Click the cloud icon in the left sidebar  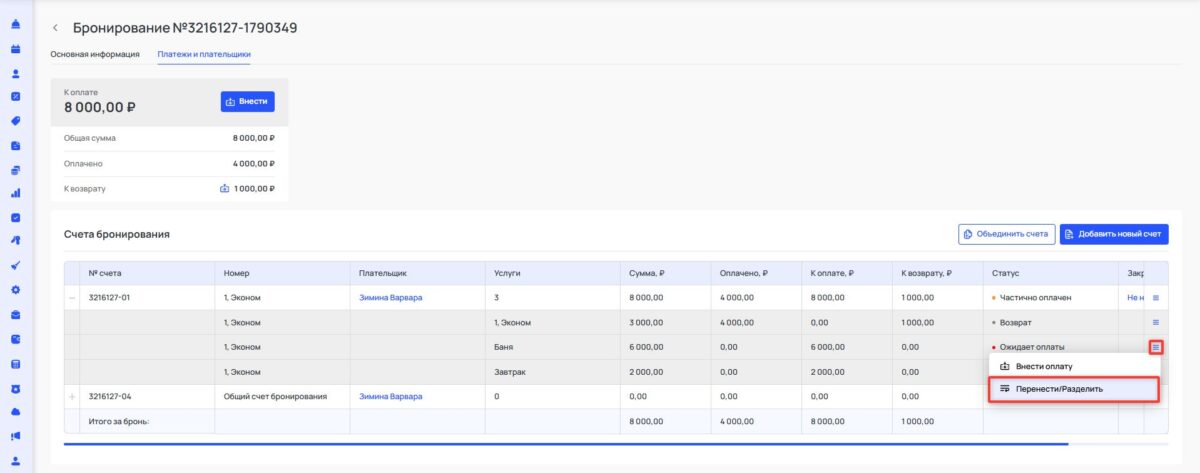coord(15,411)
